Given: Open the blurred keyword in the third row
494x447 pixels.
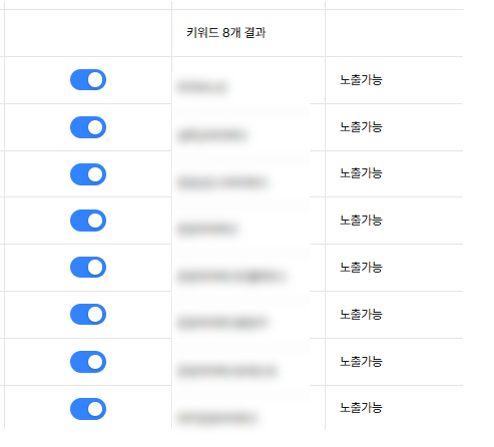Looking at the screenshot, I should (223, 182).
